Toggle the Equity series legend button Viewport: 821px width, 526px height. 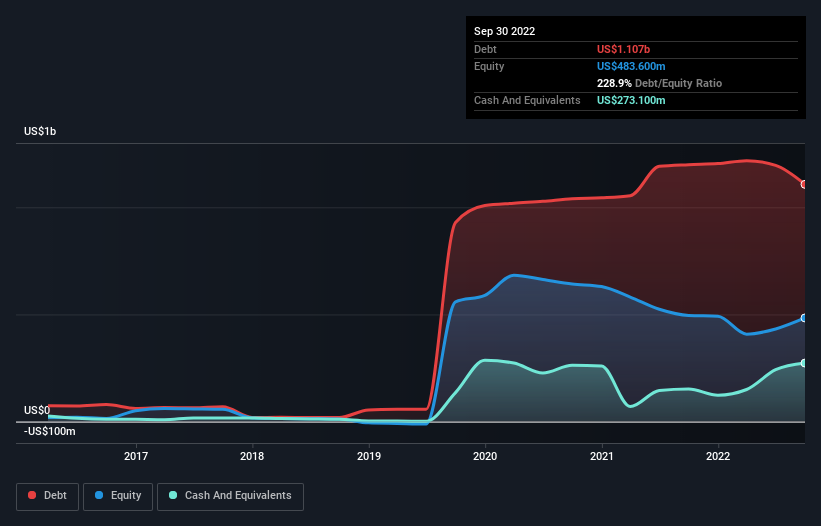(118, 496)
